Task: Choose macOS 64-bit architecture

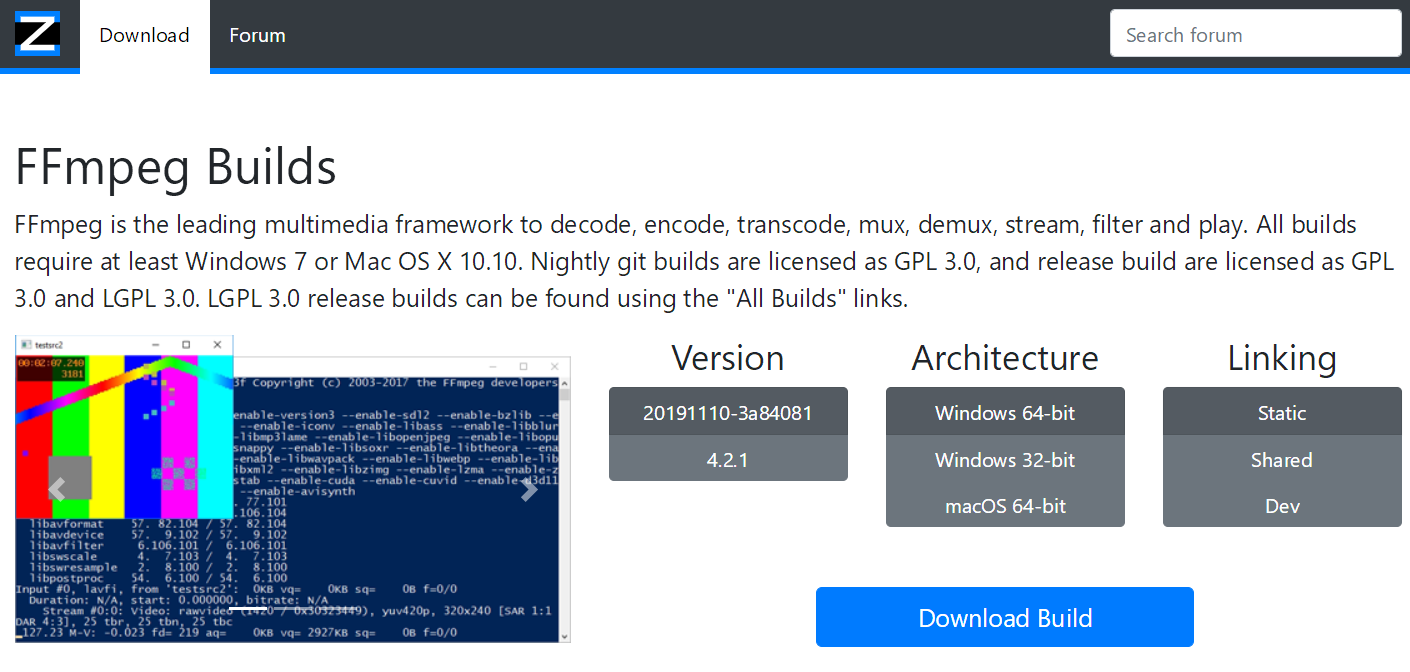Action: click(1005, 505)
